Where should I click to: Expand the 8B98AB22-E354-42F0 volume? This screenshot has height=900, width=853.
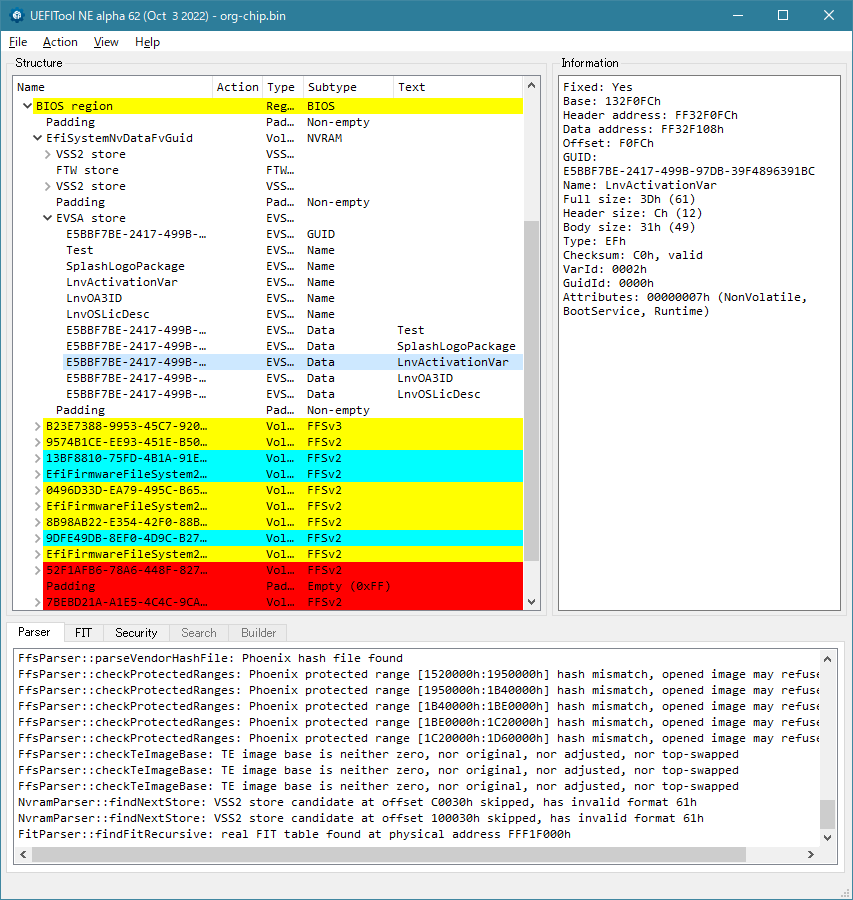point(37,522)
